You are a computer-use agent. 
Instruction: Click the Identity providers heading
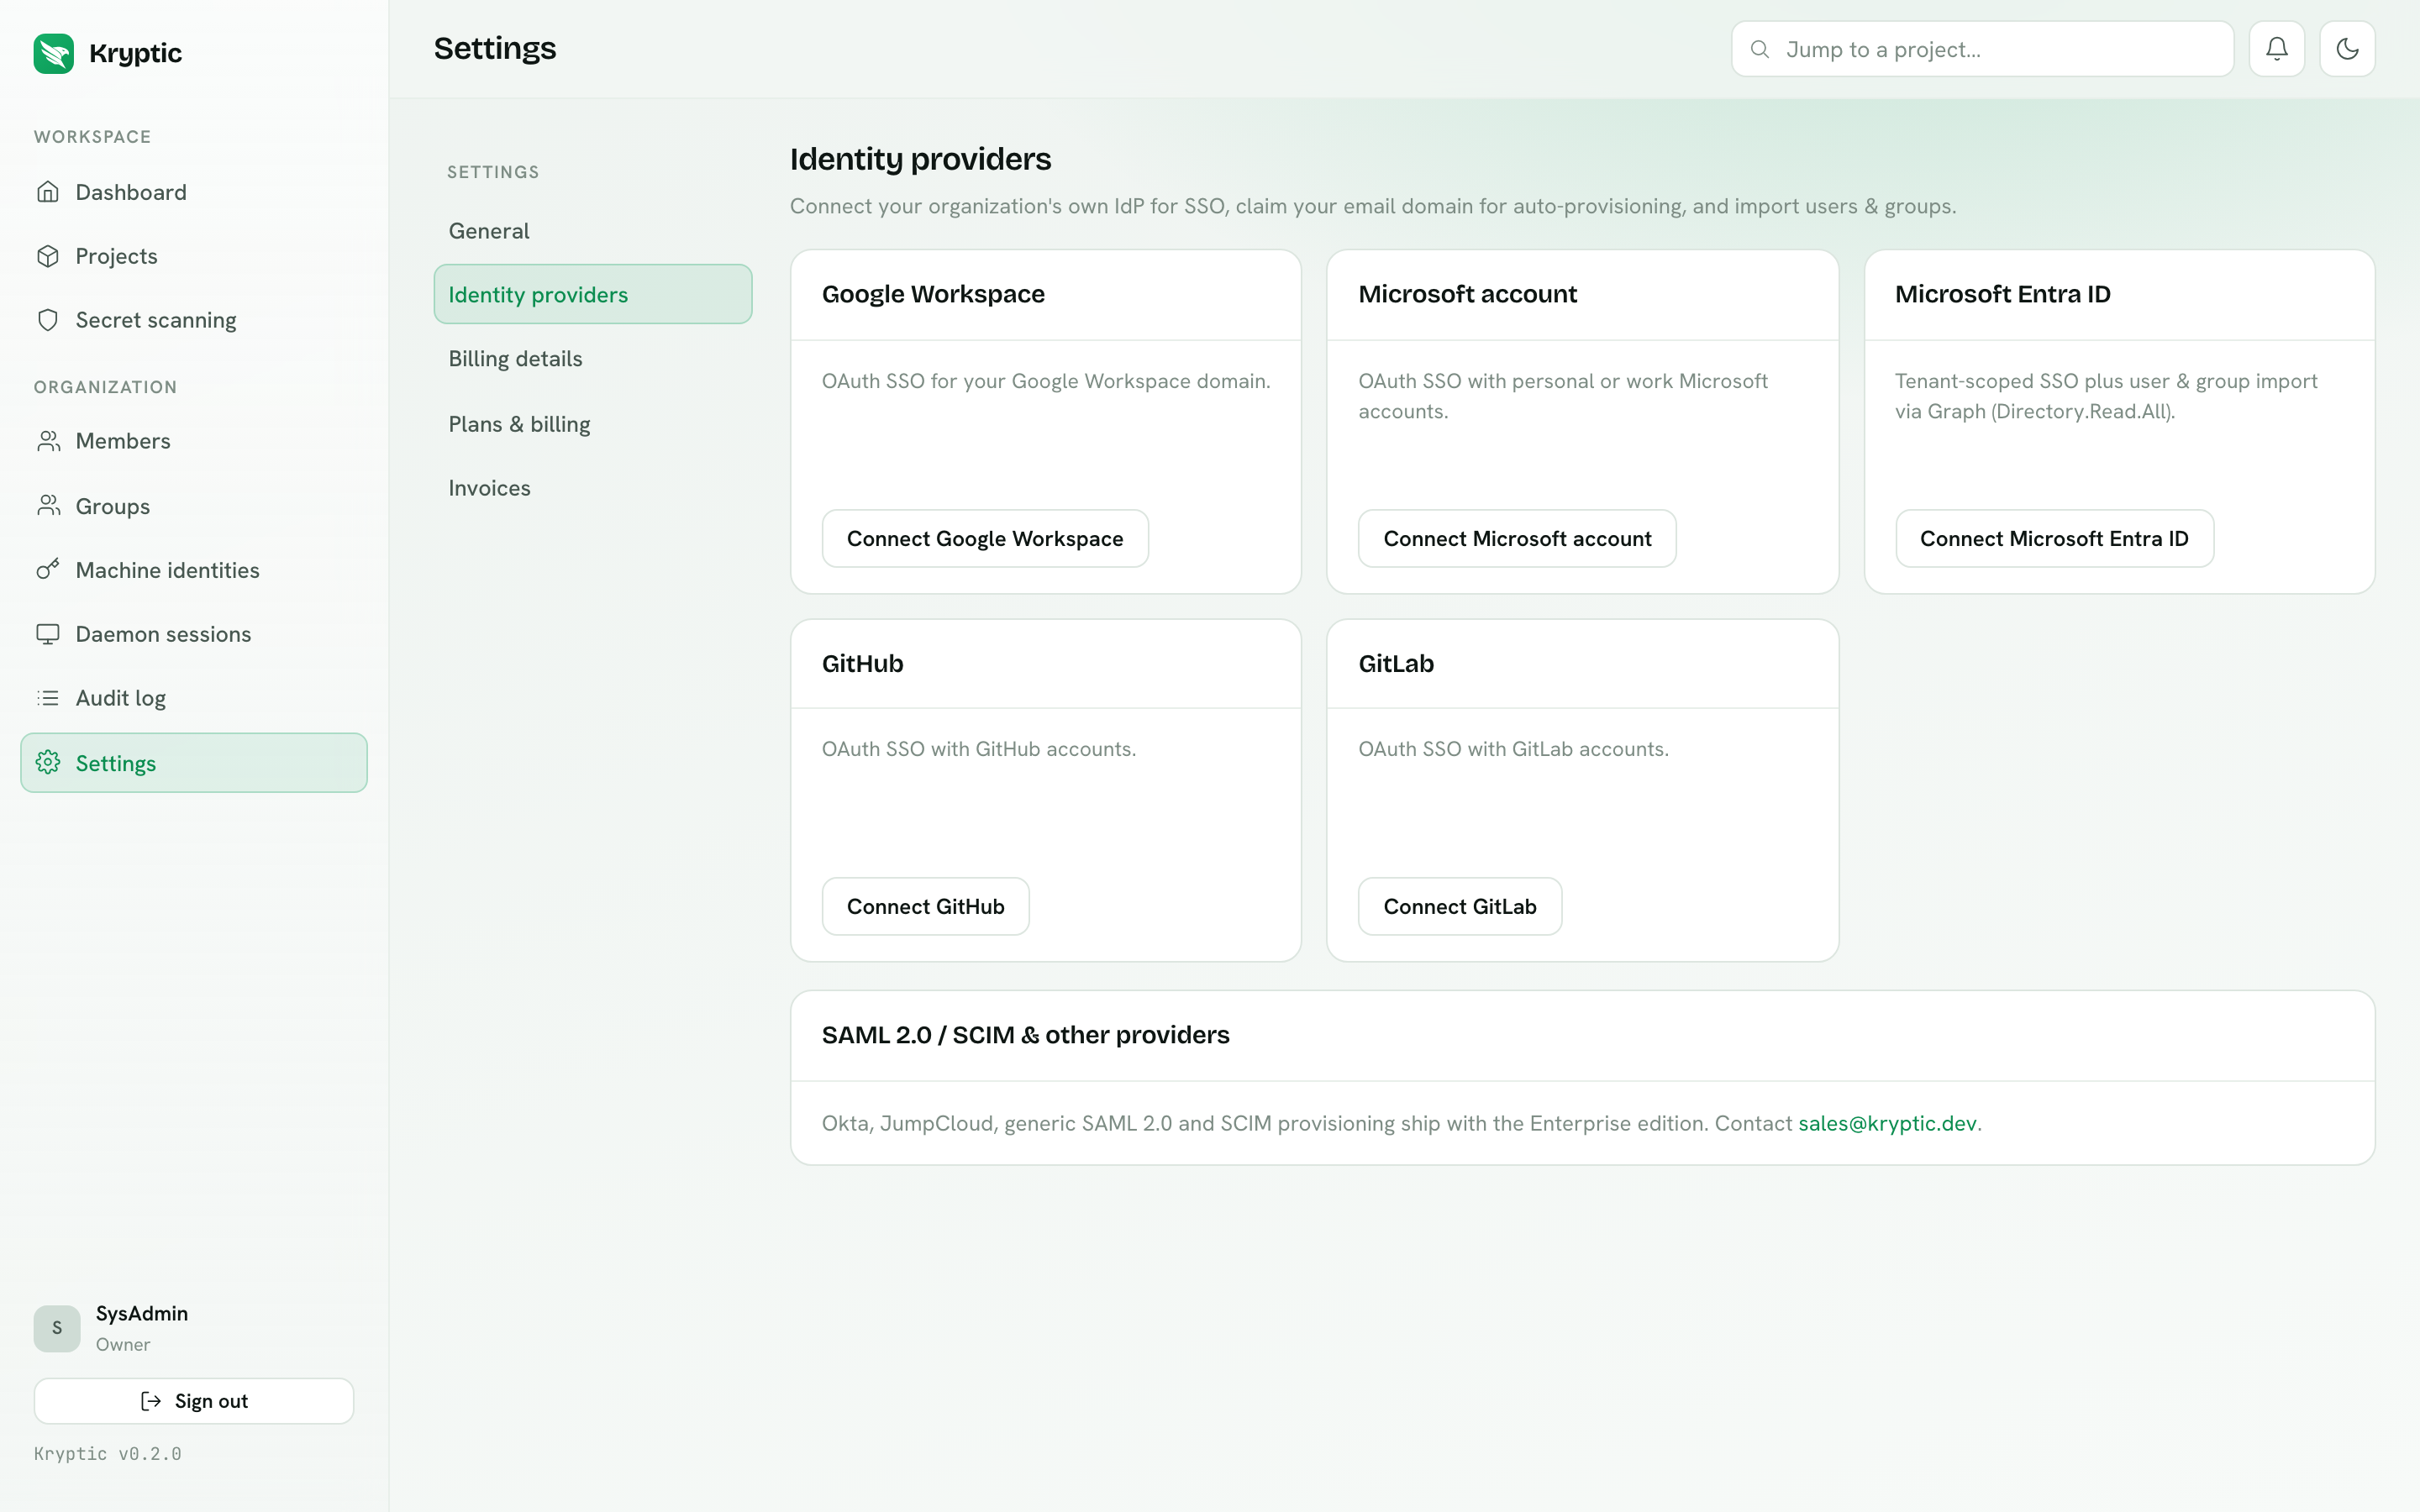pyautogui.click(x=920, y=159)
